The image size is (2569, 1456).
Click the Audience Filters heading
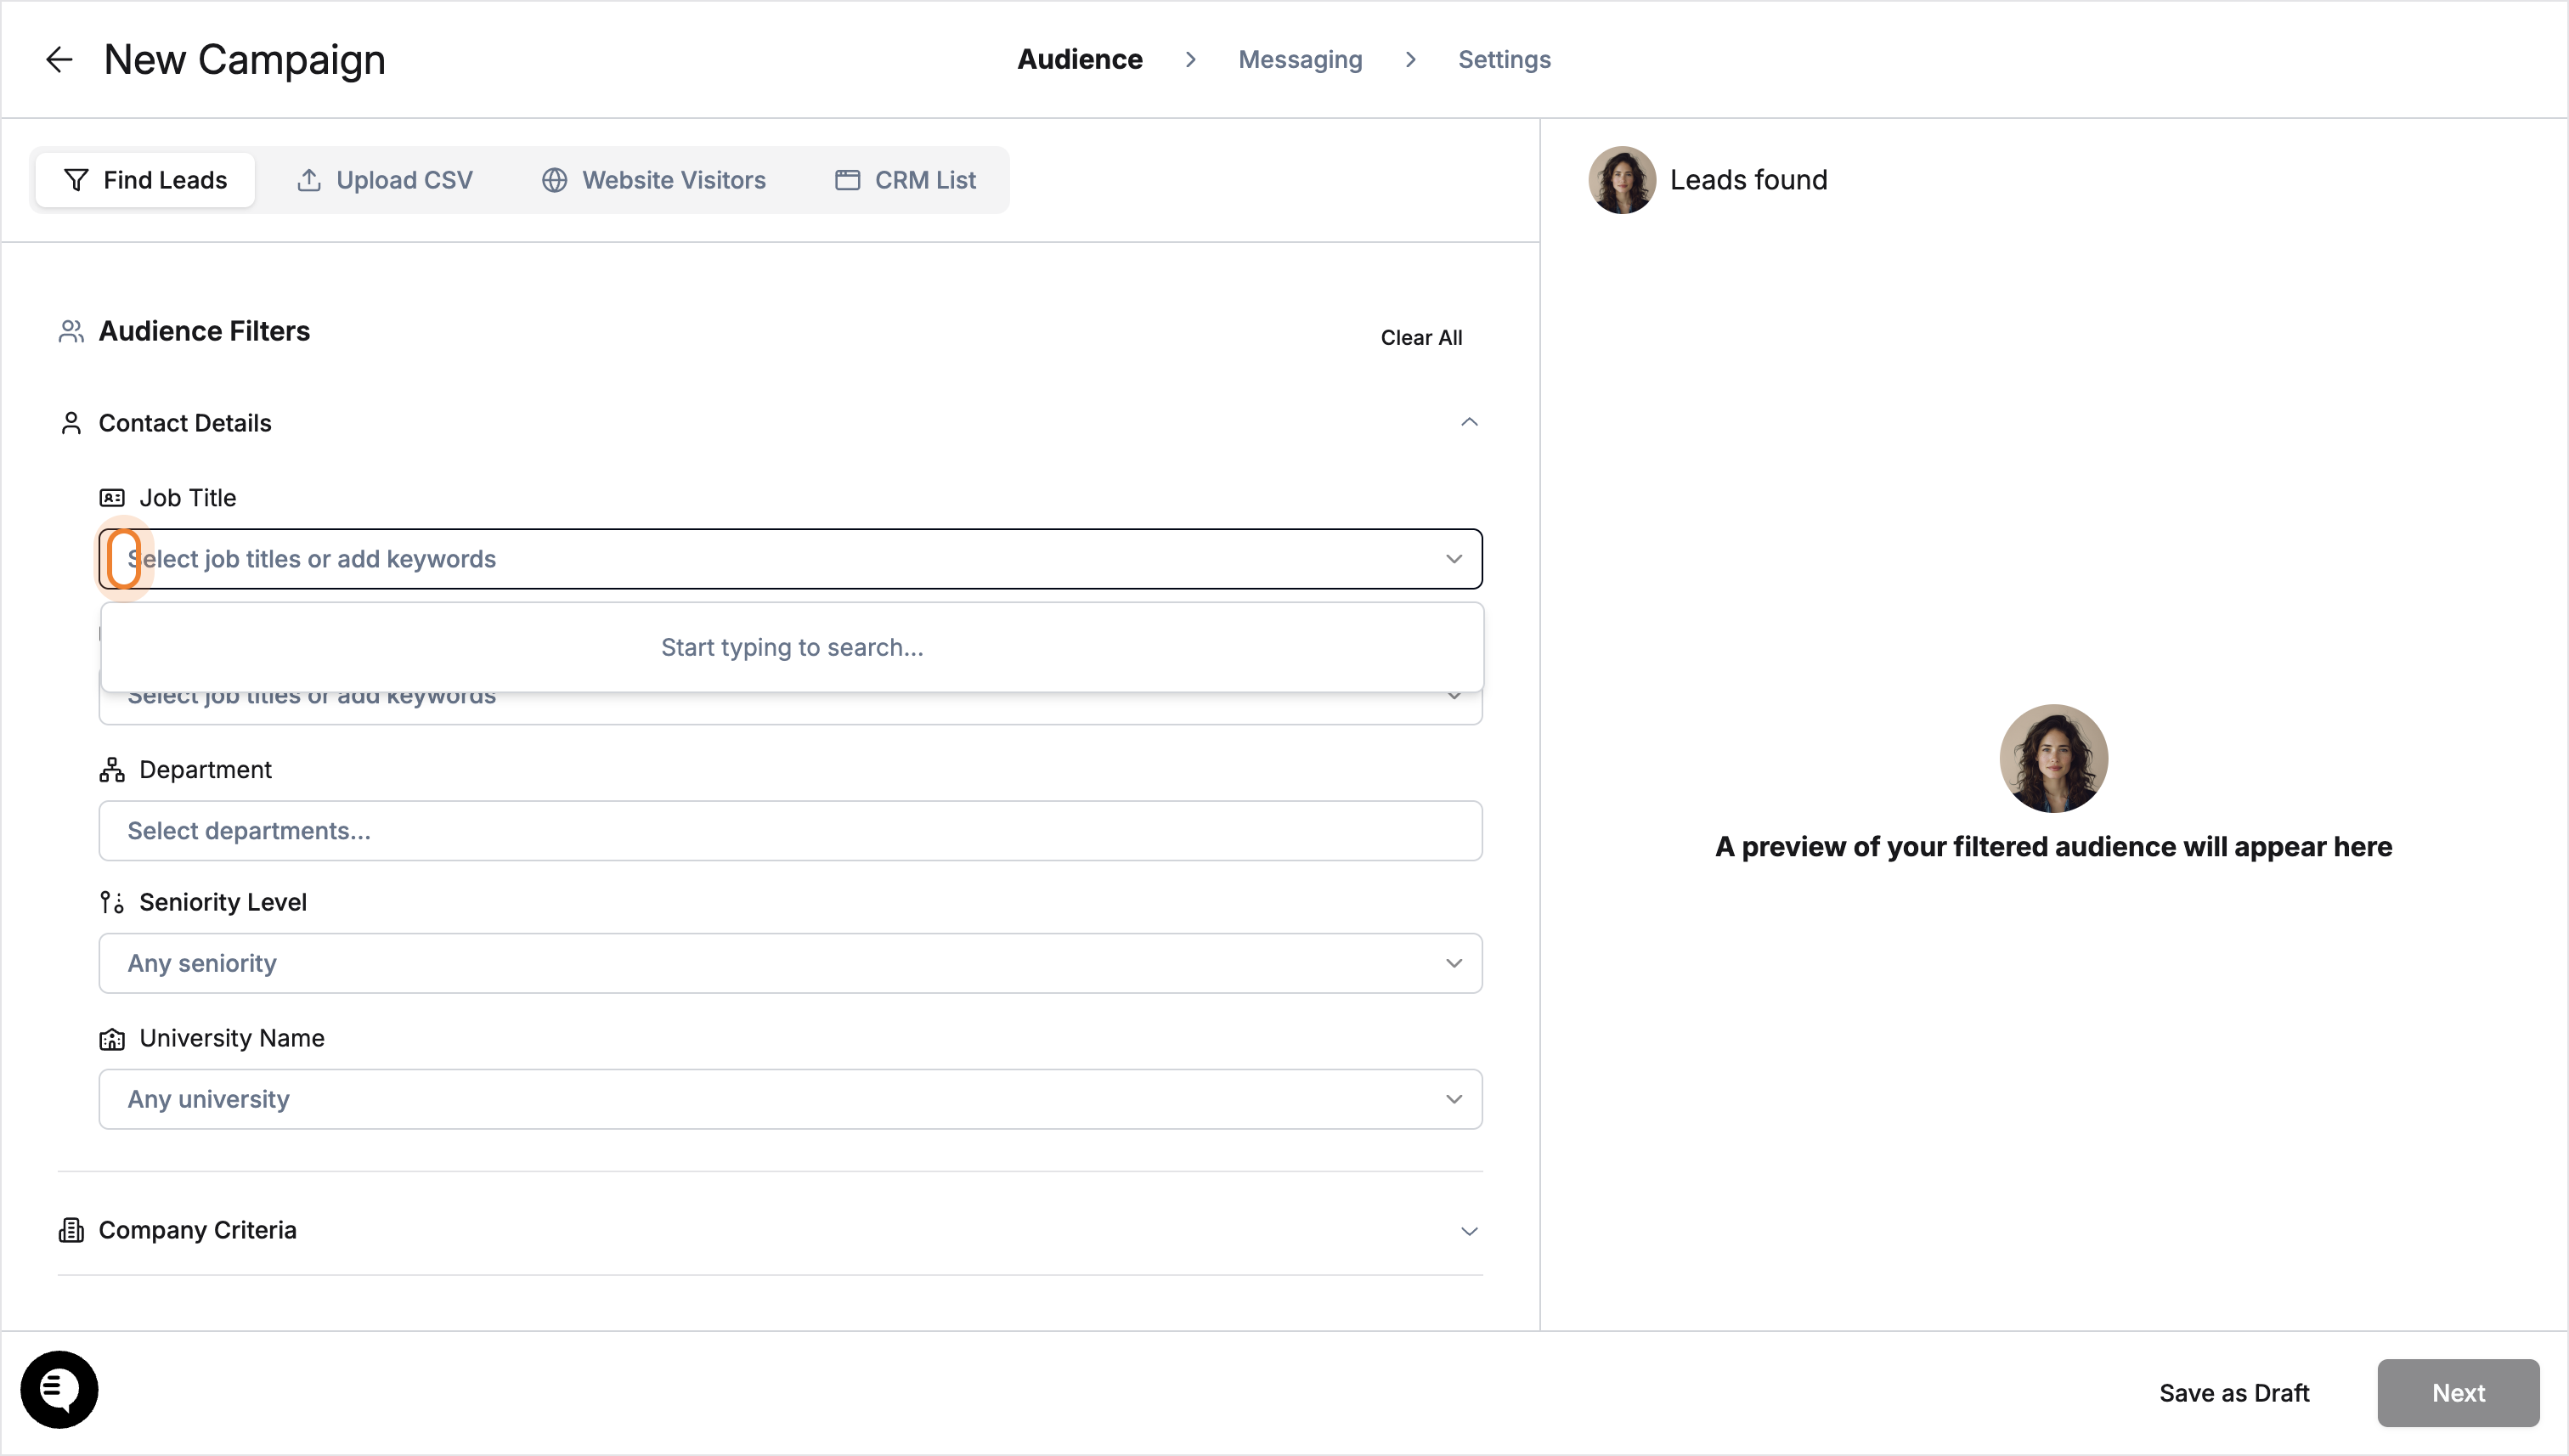pyautogui.click(x=204, y=331)
